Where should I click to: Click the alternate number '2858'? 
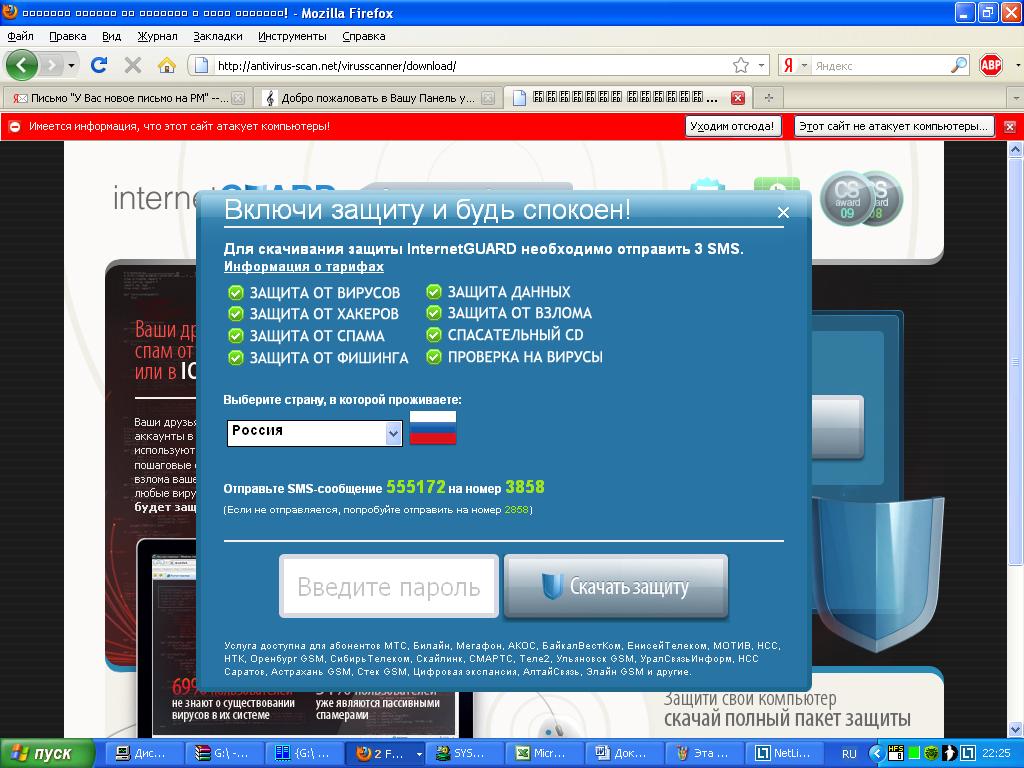click(x=517, y=509)
